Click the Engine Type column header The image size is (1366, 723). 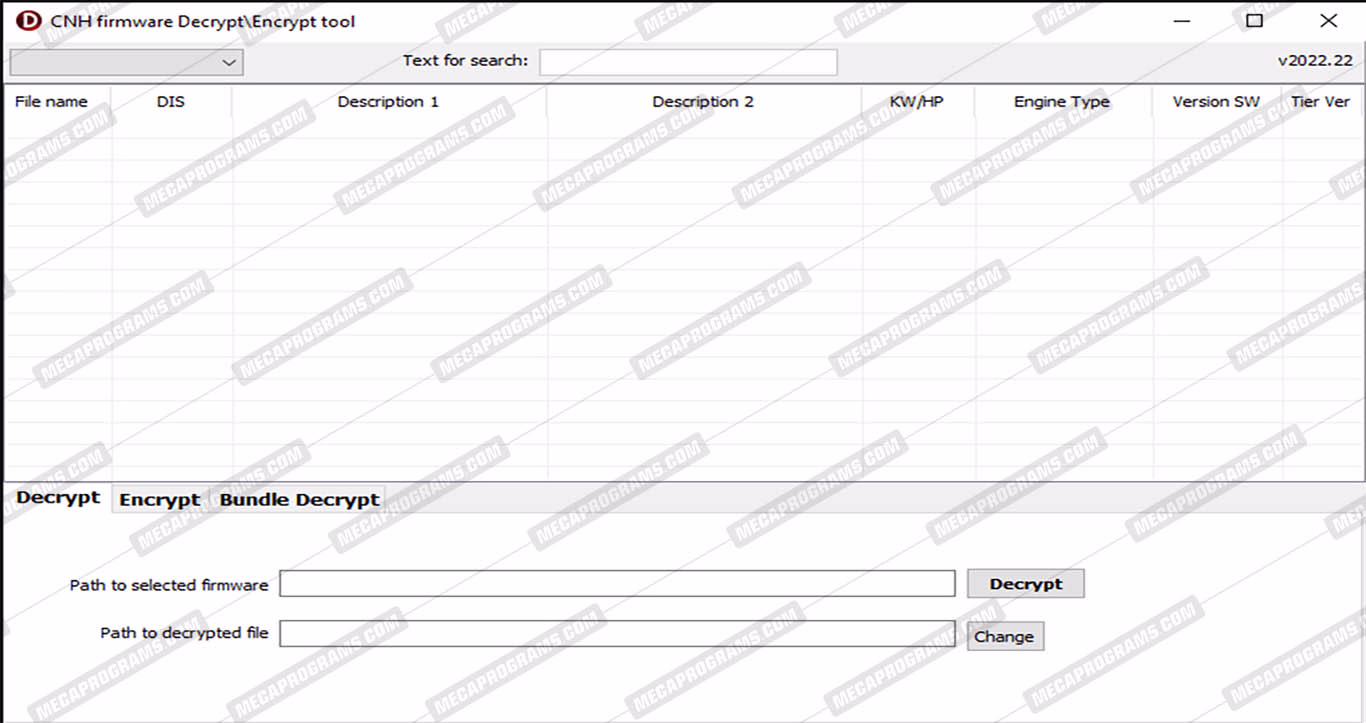[x=1061, y=102]
